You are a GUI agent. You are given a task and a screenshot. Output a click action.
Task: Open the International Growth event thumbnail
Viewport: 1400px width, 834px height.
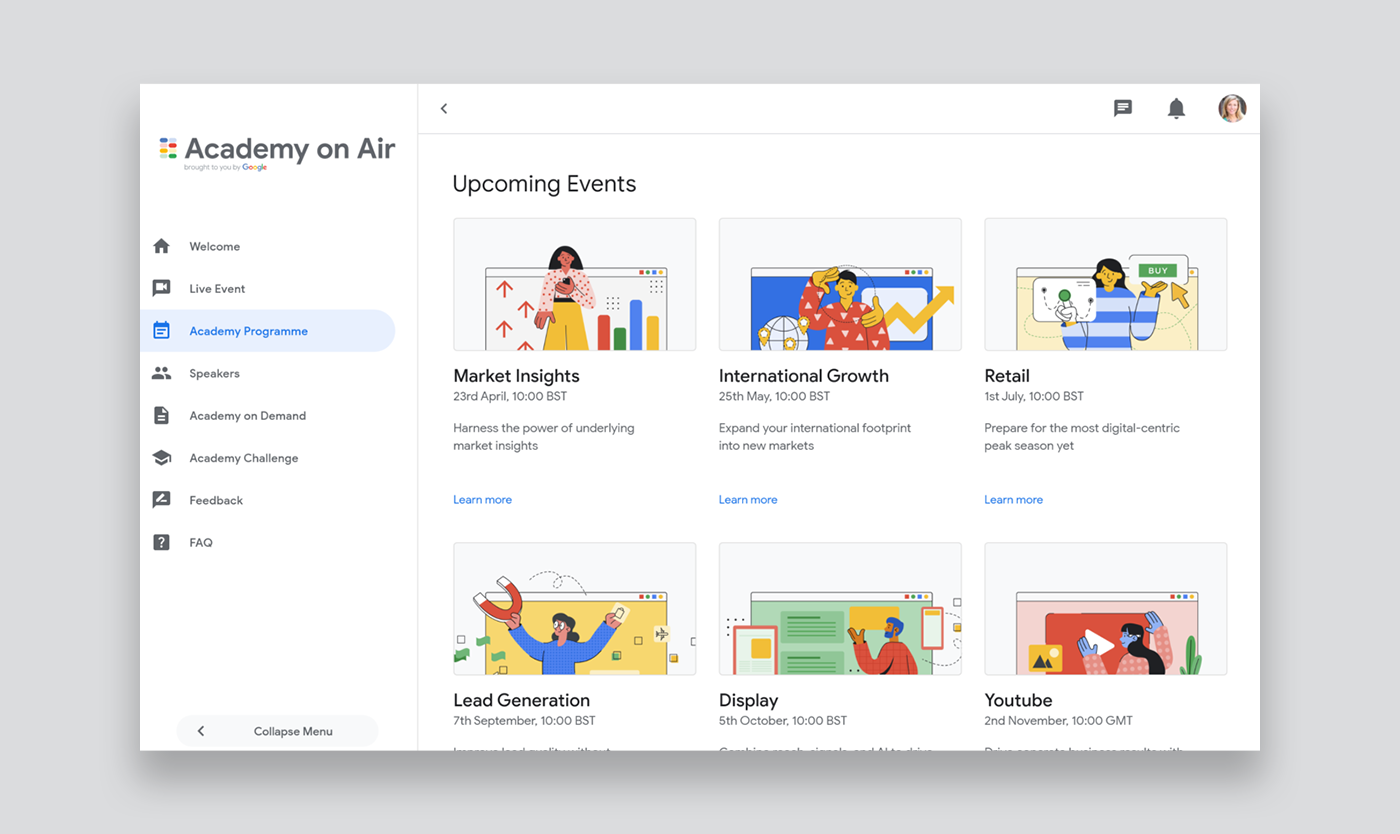point(840,284)
